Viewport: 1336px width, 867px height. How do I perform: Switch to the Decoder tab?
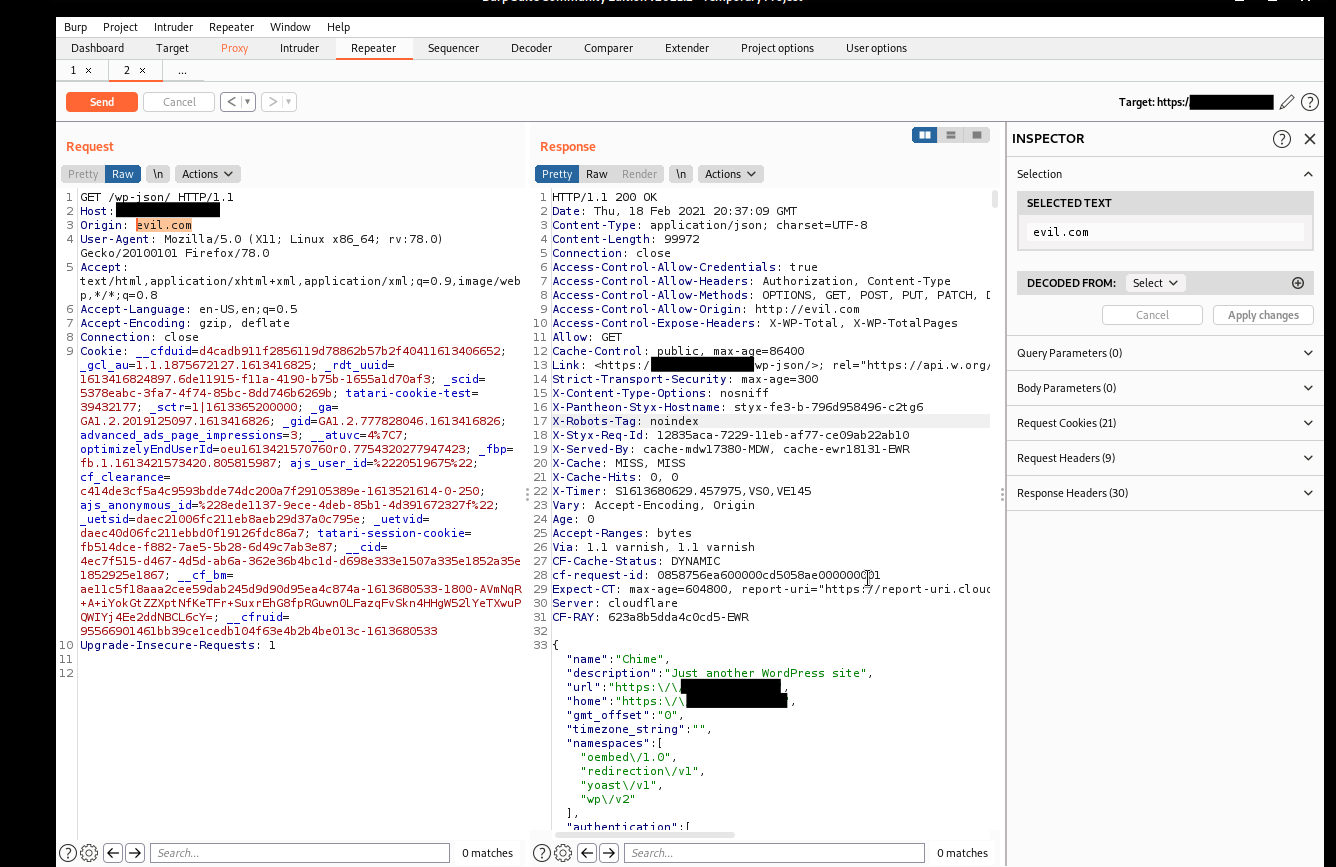pos(531,47)
